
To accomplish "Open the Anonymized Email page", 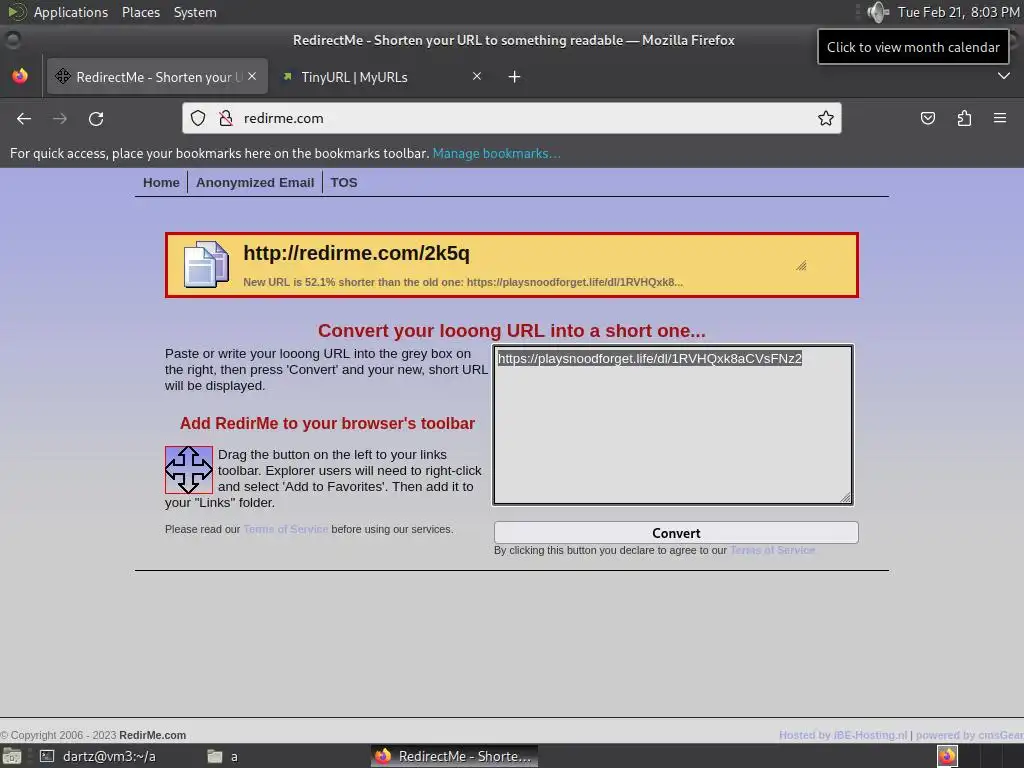I will point(255,183).
